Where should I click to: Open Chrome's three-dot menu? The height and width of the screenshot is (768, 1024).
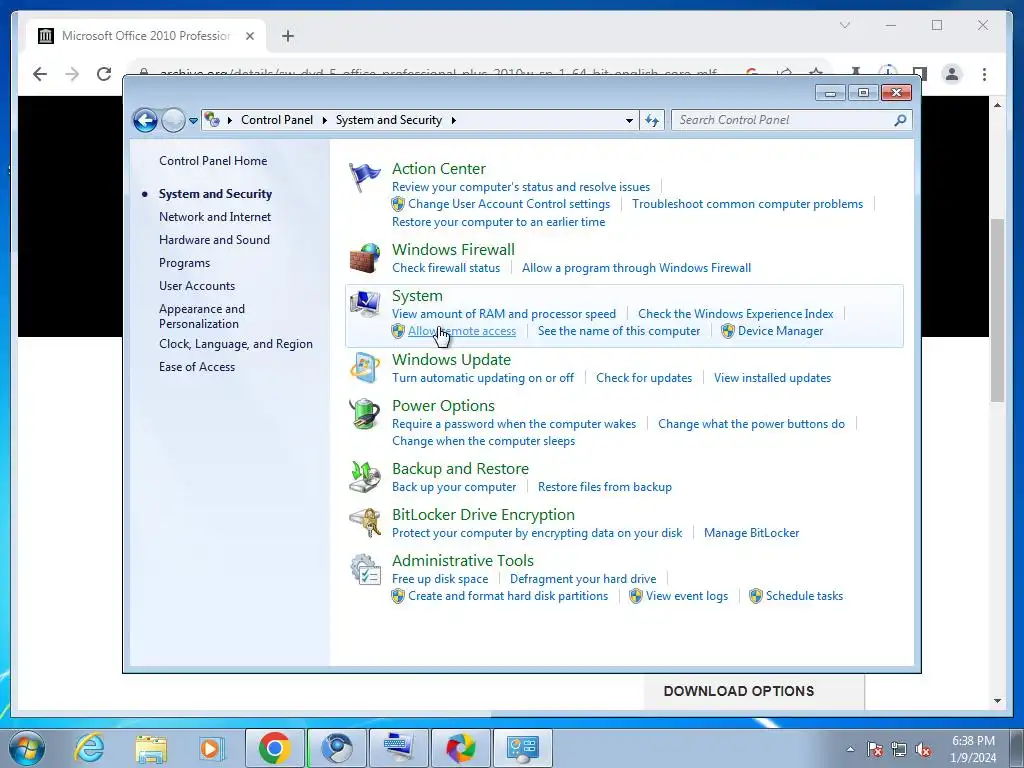pos(984,74)
